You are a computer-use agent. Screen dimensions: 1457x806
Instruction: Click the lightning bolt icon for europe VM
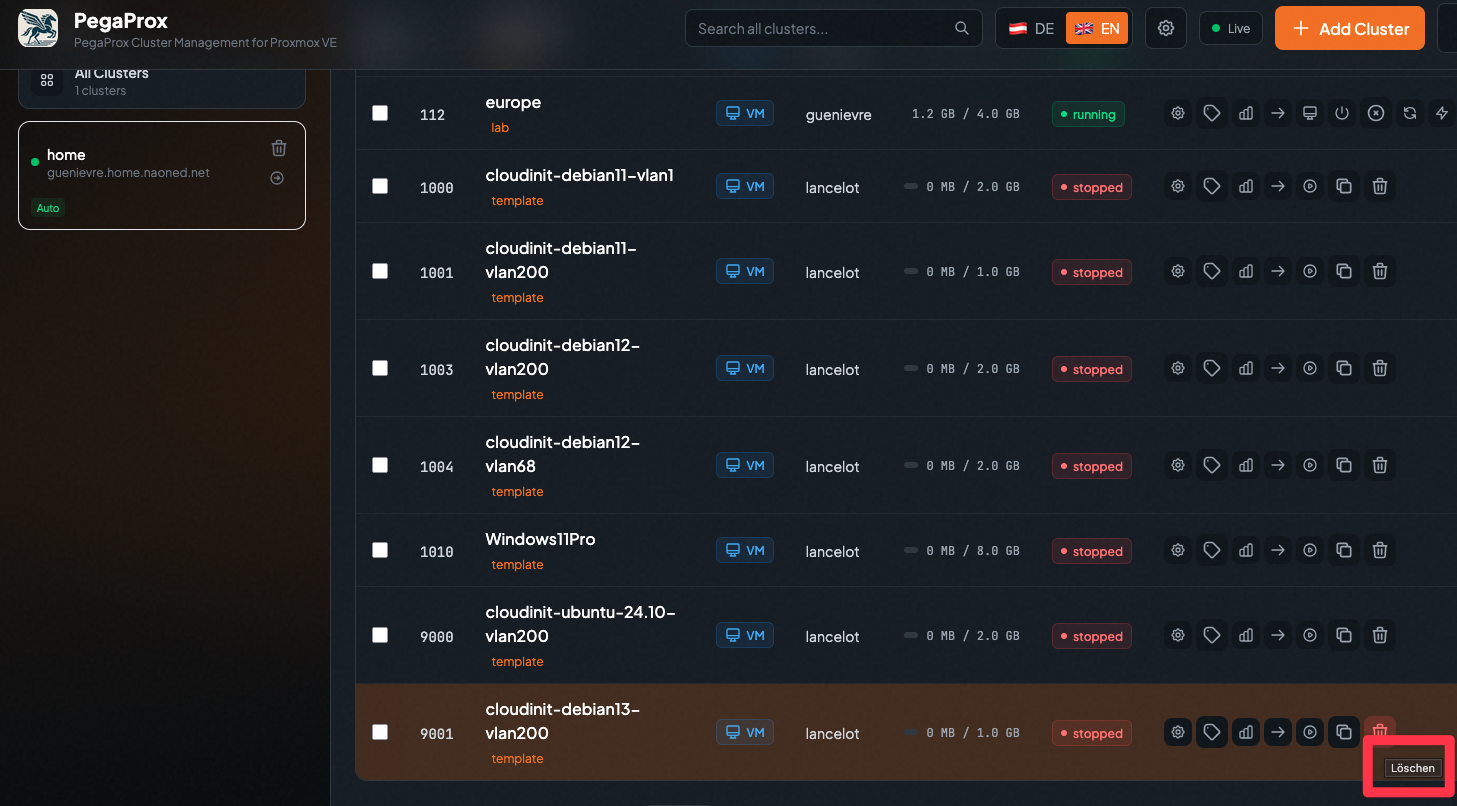point(1441,114)
